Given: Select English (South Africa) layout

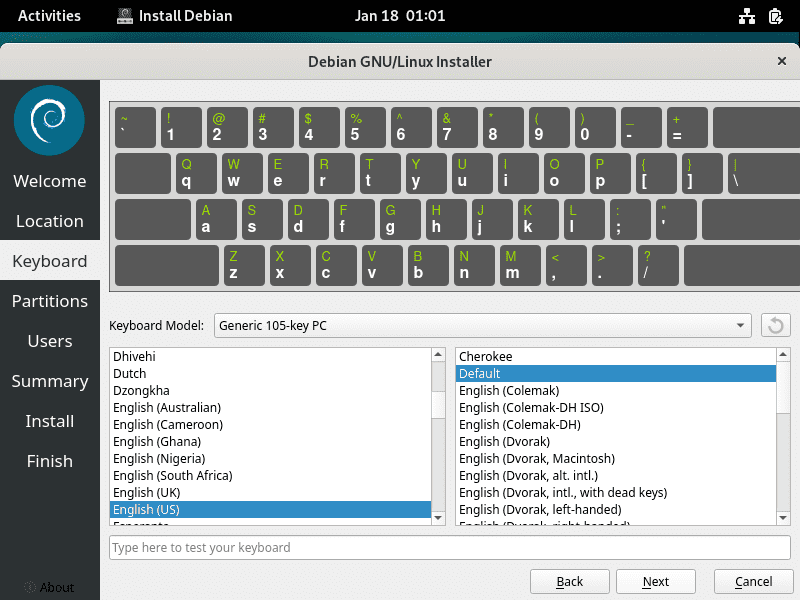Looking at the screenshot, I should pyautogui.click(x=270, y=476).
